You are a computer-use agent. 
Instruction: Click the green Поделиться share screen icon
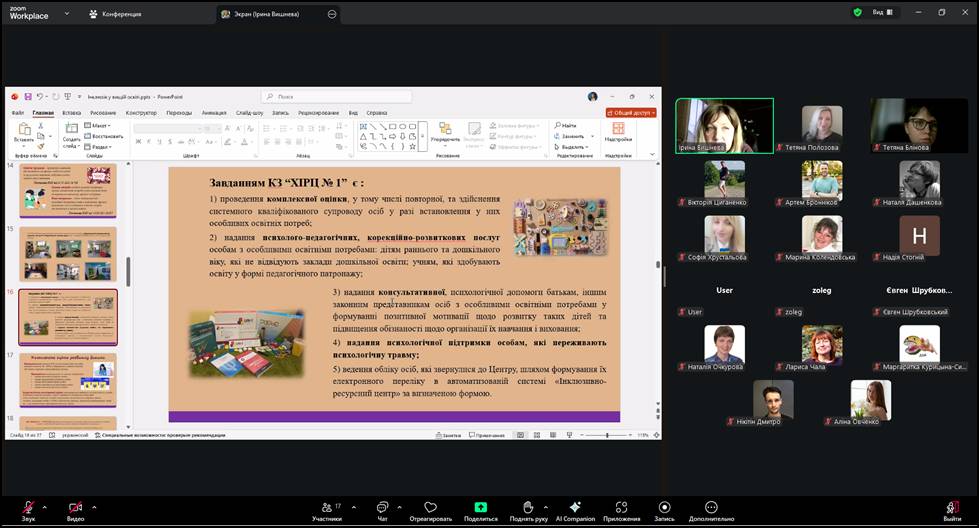(480, 508)
